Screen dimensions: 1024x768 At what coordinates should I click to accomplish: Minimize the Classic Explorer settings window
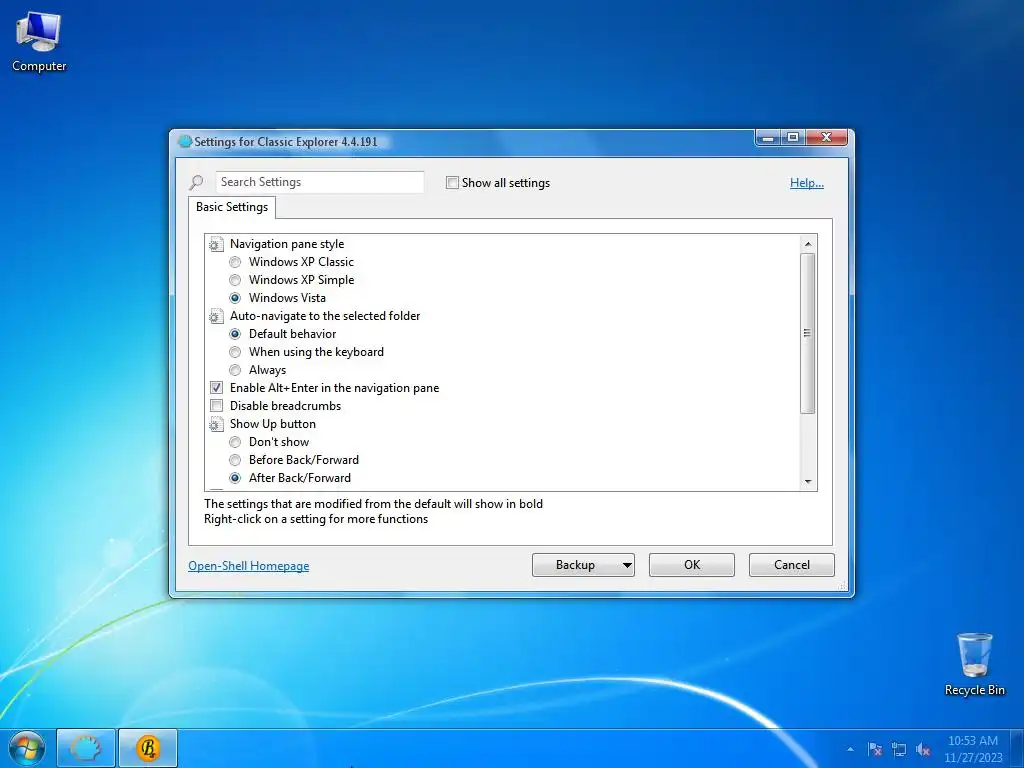click(768, 137)
